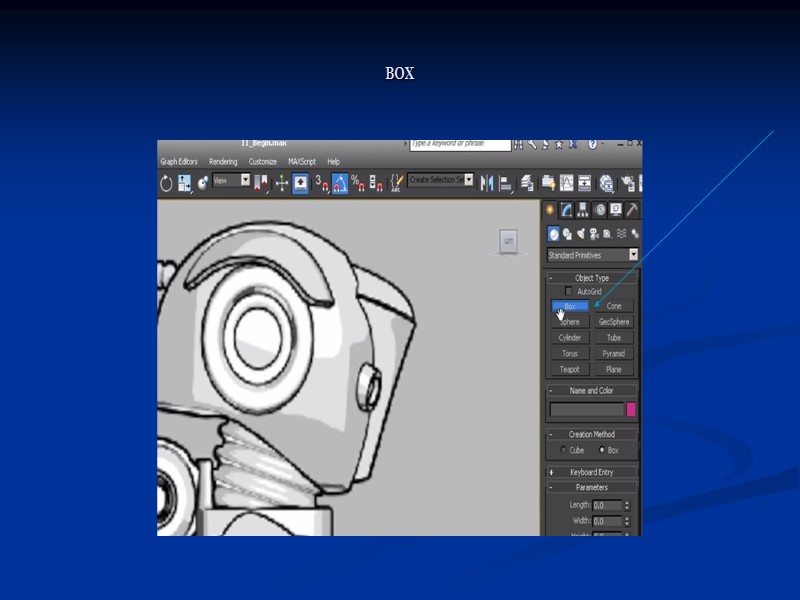
Task: Click the keyword search field
Action: pyautogui.click(x=460, y=144)
